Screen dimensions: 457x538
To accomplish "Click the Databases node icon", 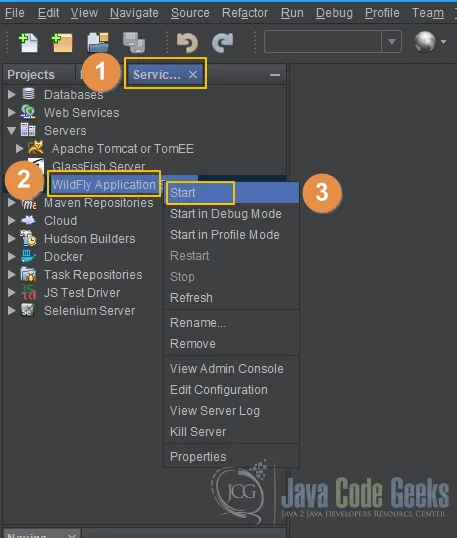I will click(28, 94).
